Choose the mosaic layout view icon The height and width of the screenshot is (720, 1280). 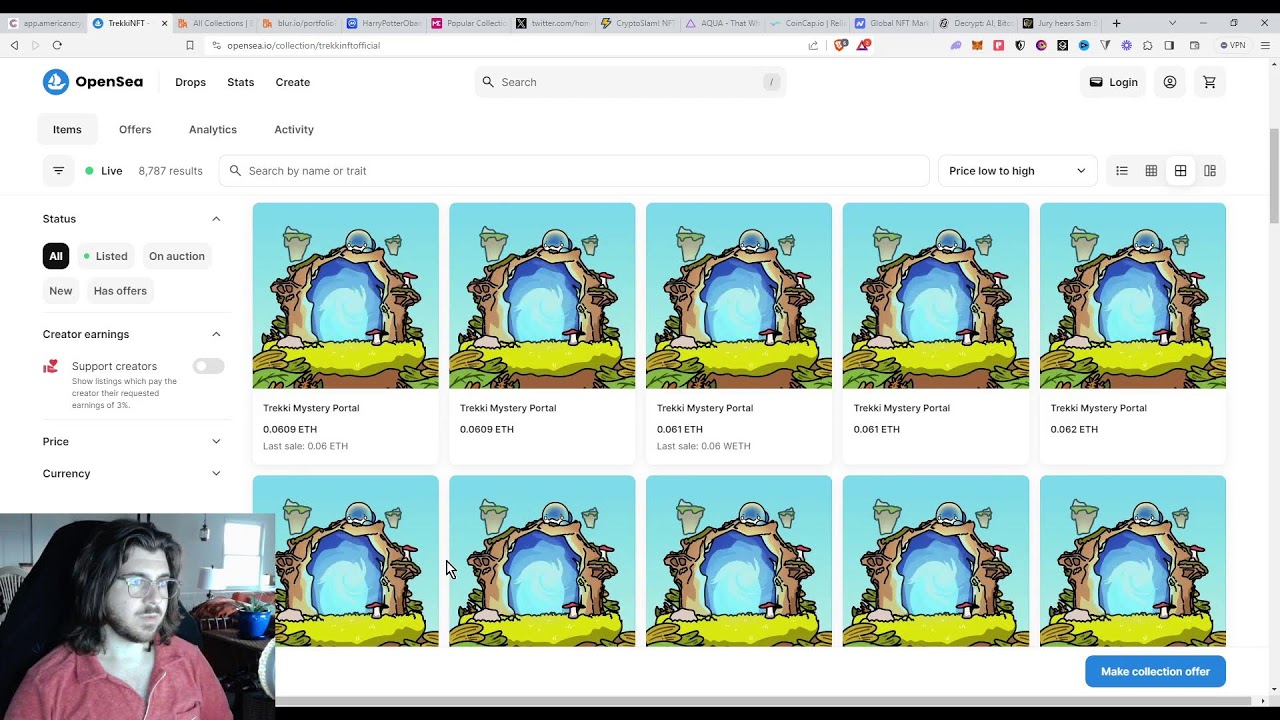(1210, 171)
